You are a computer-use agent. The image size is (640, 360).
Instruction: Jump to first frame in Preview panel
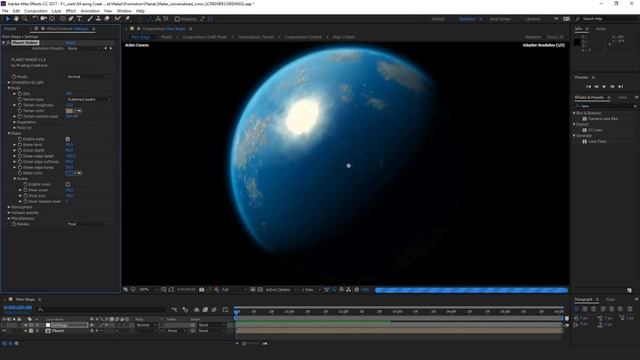pyautogui.click(x=588, y=87)
